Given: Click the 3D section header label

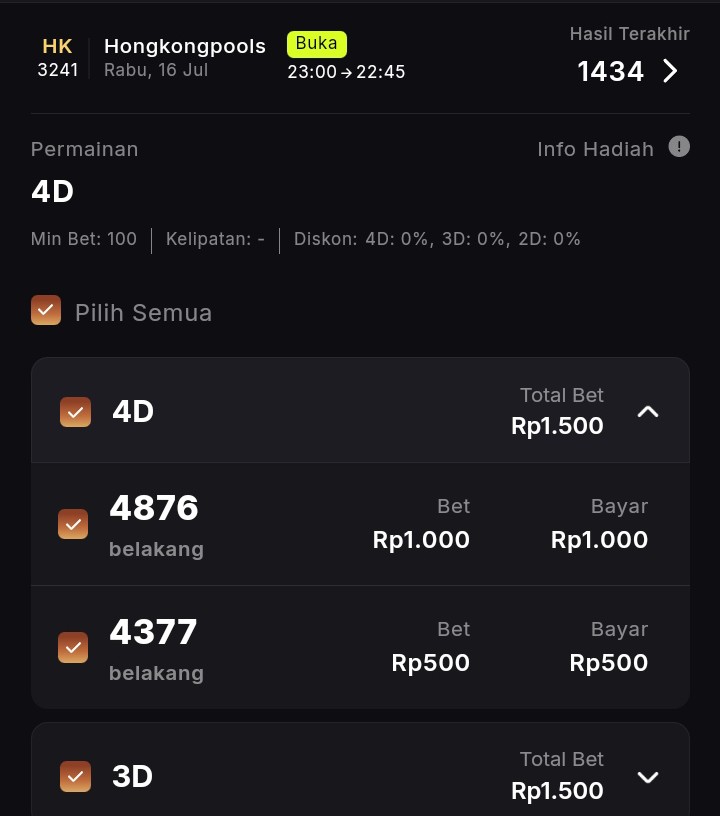Looking at the screenshot, I should point(132,776).
